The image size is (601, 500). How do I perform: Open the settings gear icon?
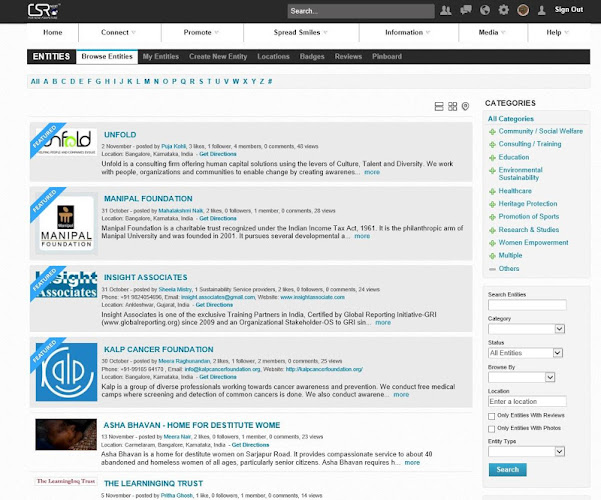(x=503, y=10)
